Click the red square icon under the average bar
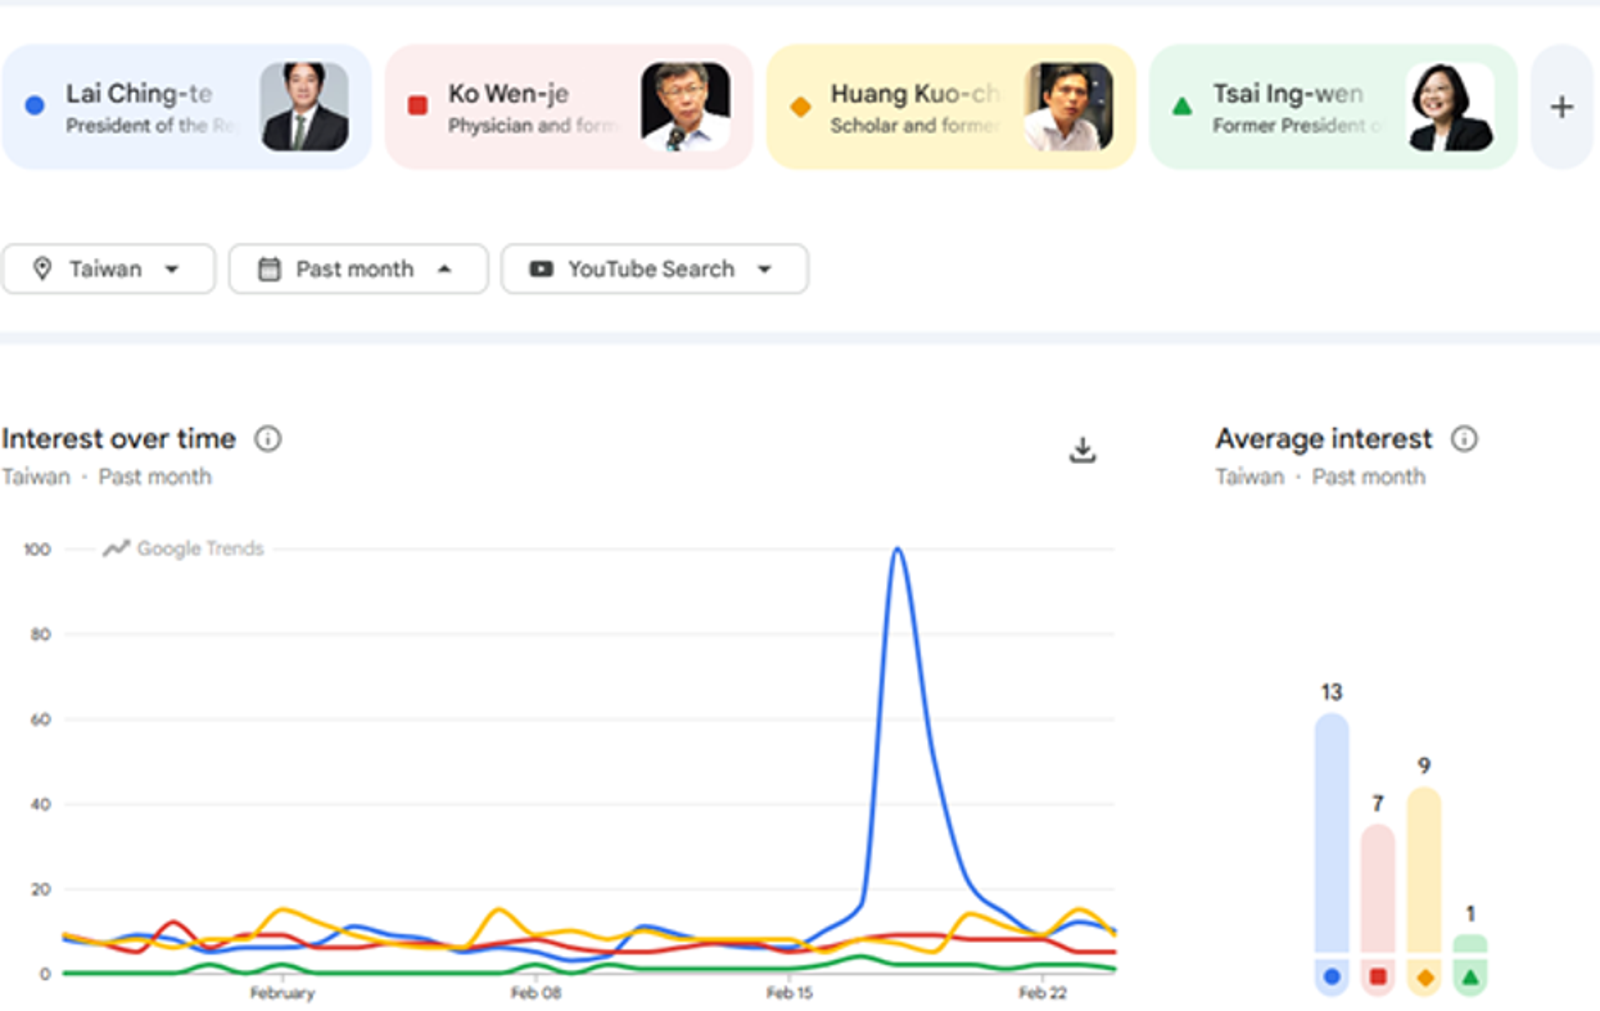 (x=1378, y=977)
